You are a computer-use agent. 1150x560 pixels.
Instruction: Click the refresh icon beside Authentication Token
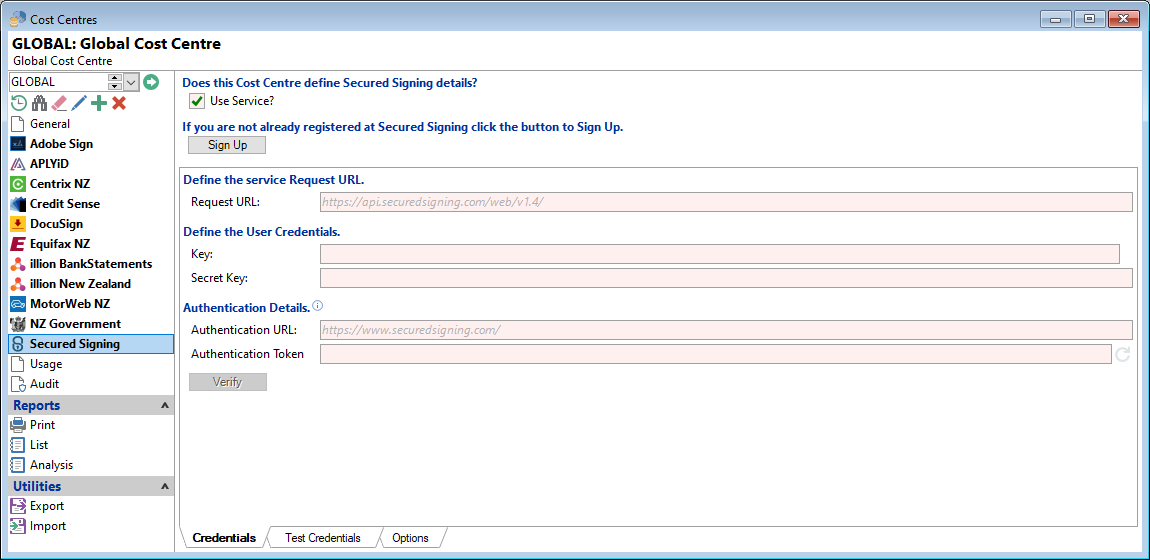(1123, 355)
